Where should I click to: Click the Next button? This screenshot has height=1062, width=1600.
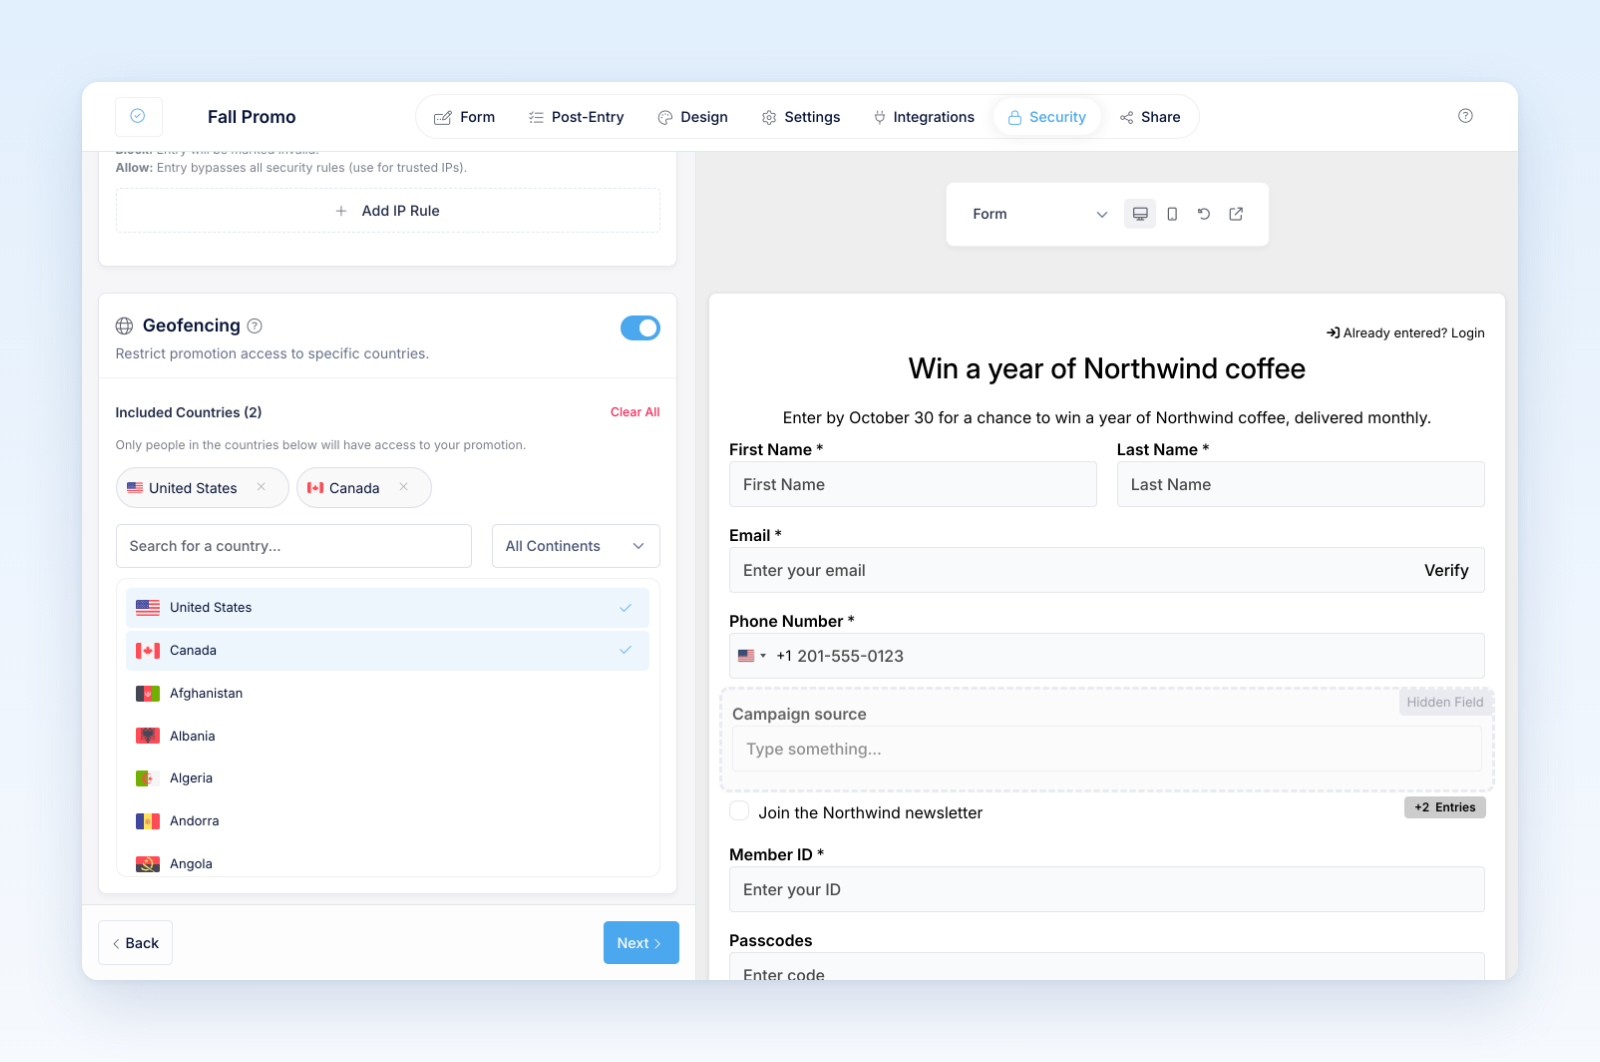pos(641,943)
